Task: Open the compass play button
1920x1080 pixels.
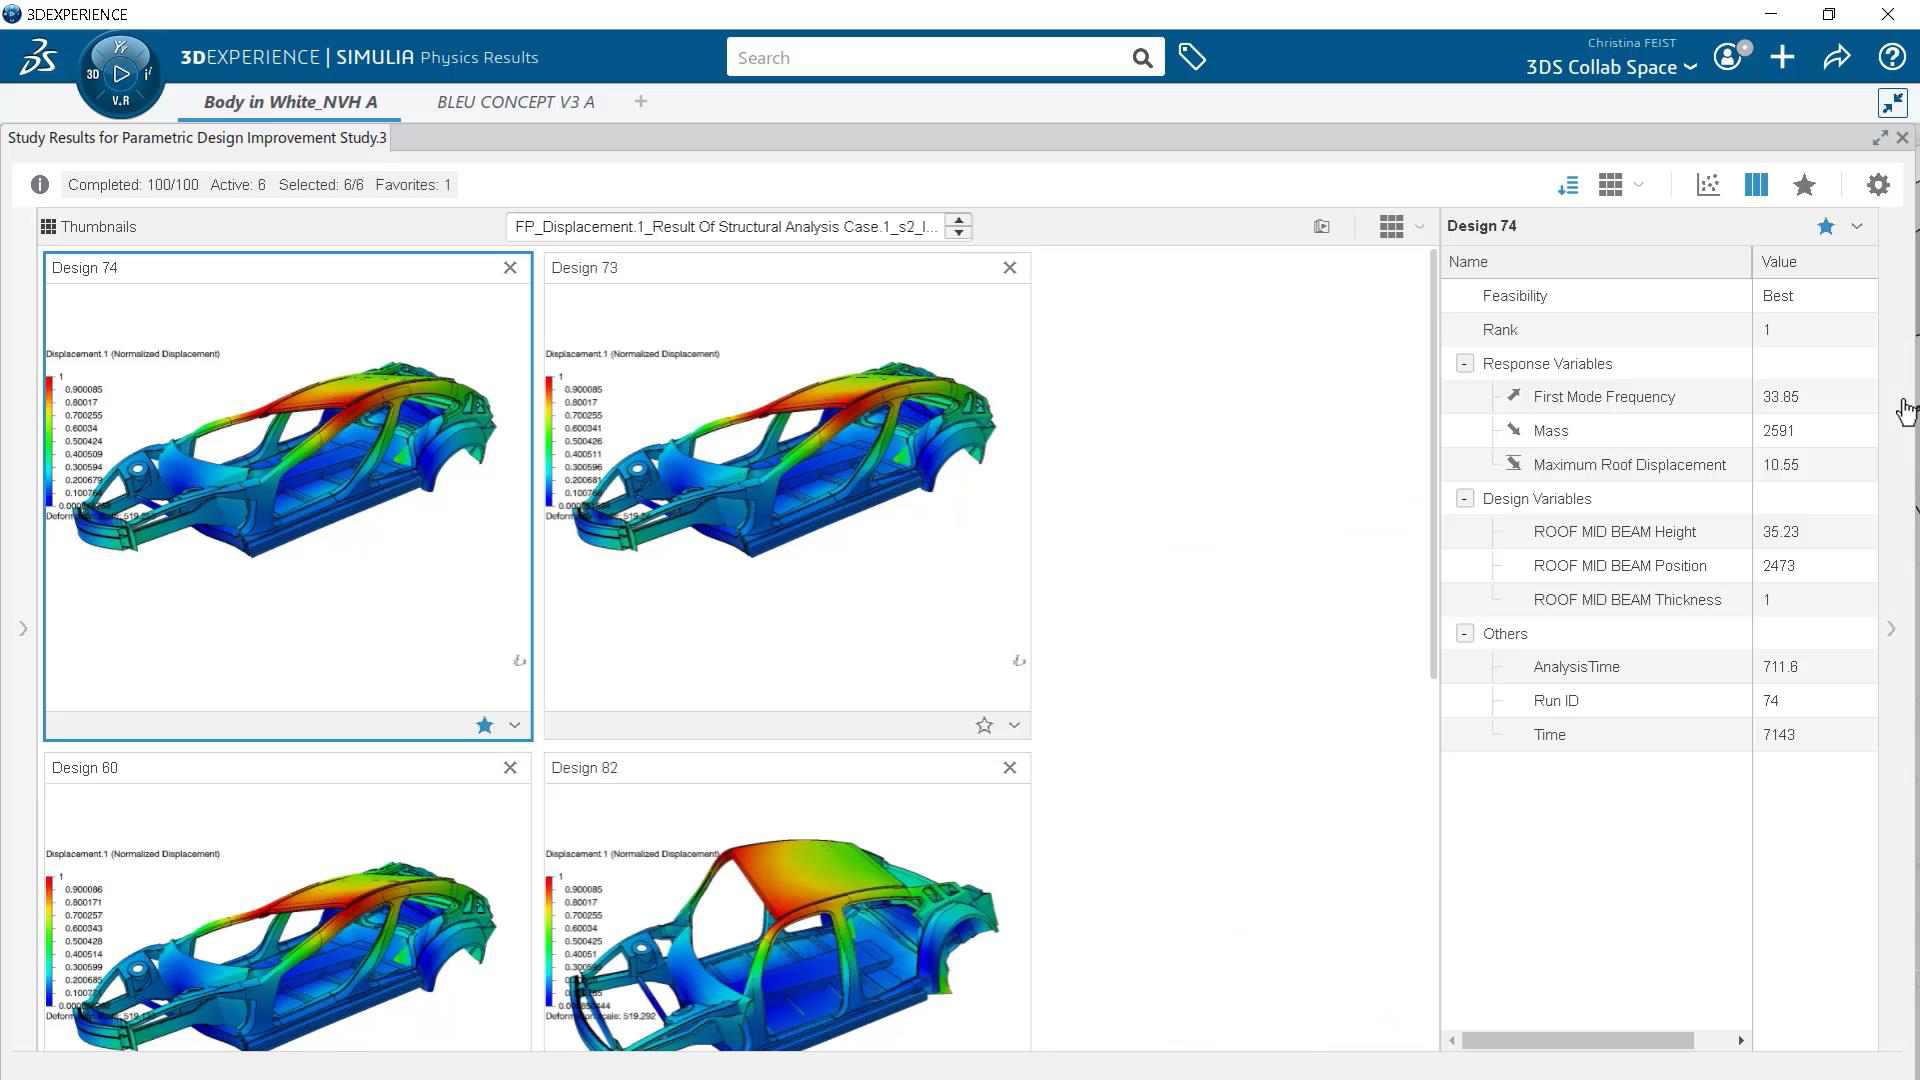Action: (x=121, y=74)
